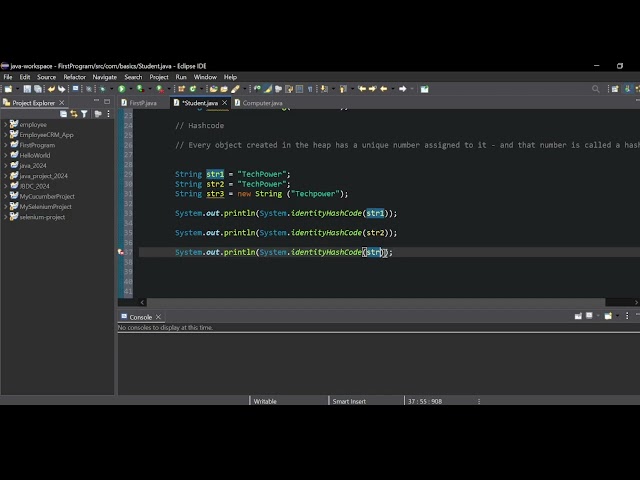
Task: Select the MyCucumberProject project
Action: coord(47,196)
